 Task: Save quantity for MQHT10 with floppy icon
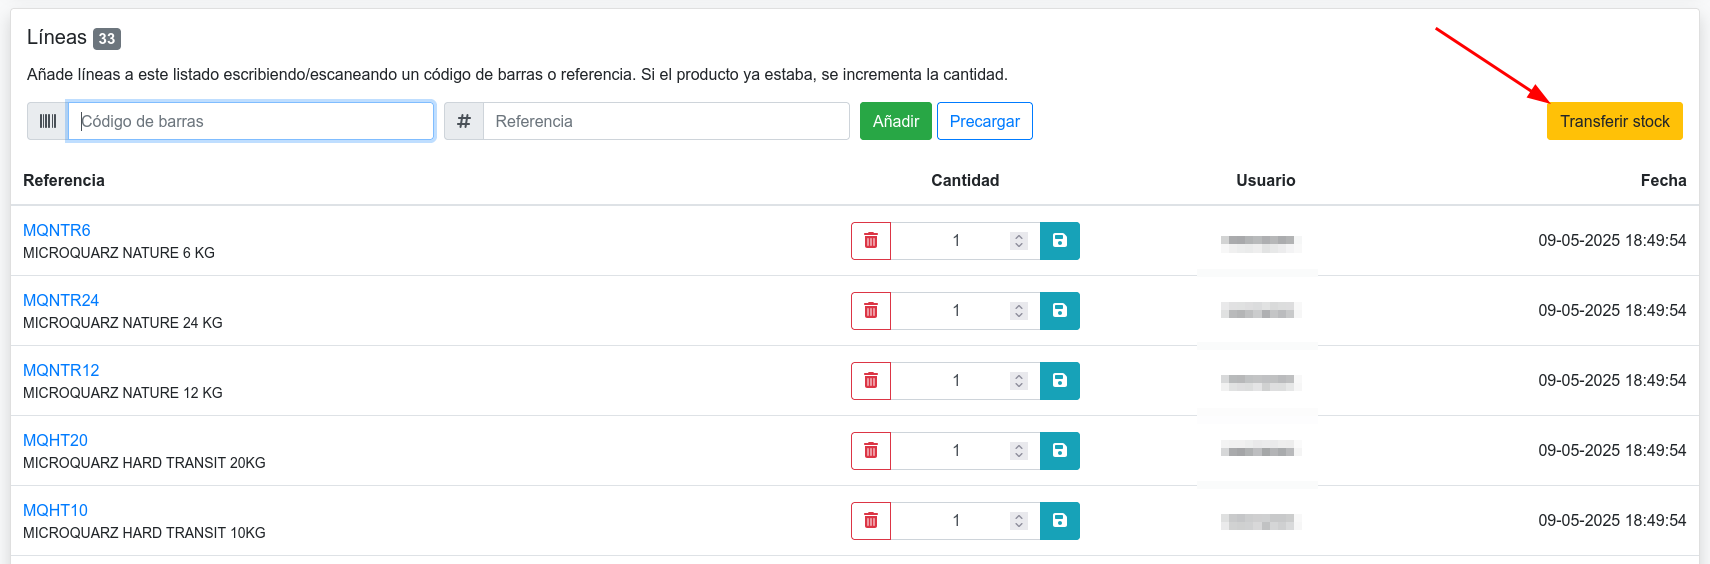(x=1060, y=521)
